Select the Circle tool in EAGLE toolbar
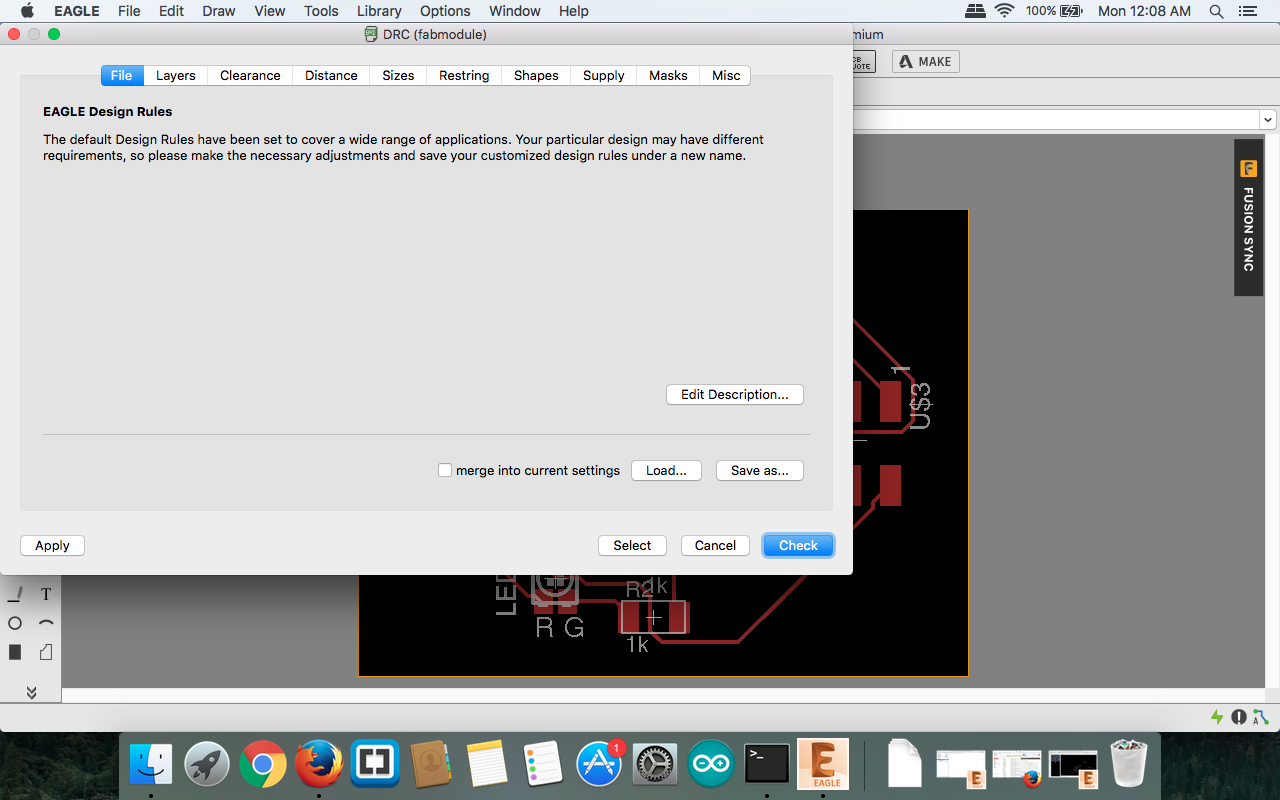 15,623
